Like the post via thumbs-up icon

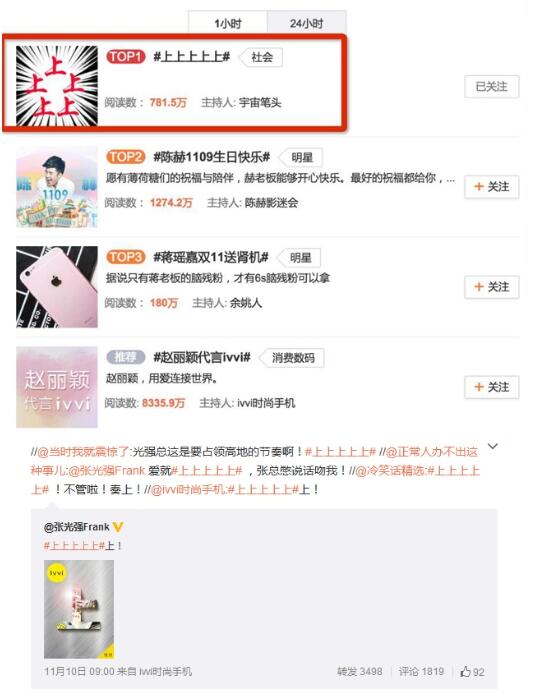[x=465, y=671]
